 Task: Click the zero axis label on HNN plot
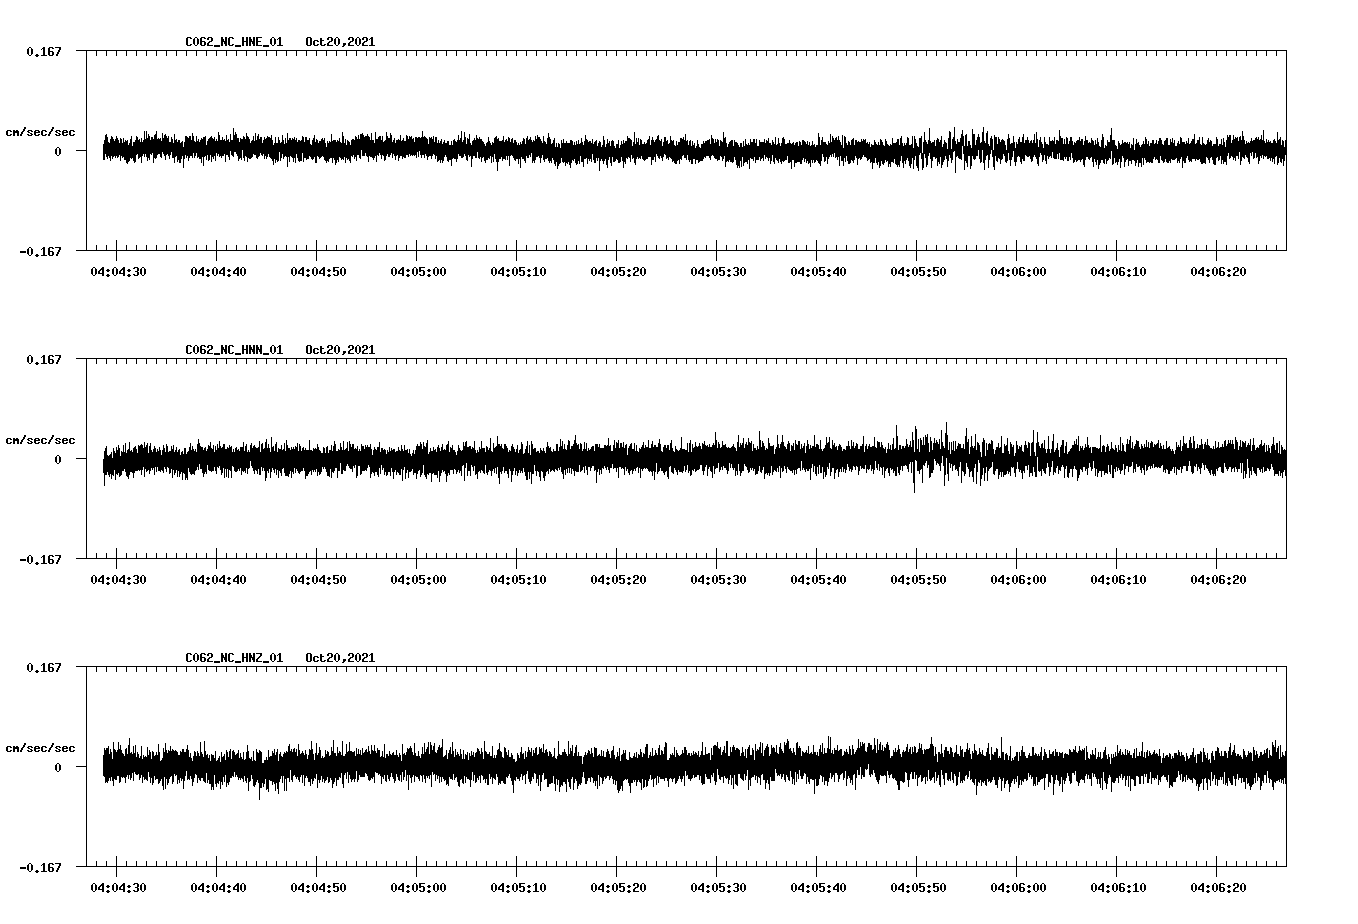[58, 459]
